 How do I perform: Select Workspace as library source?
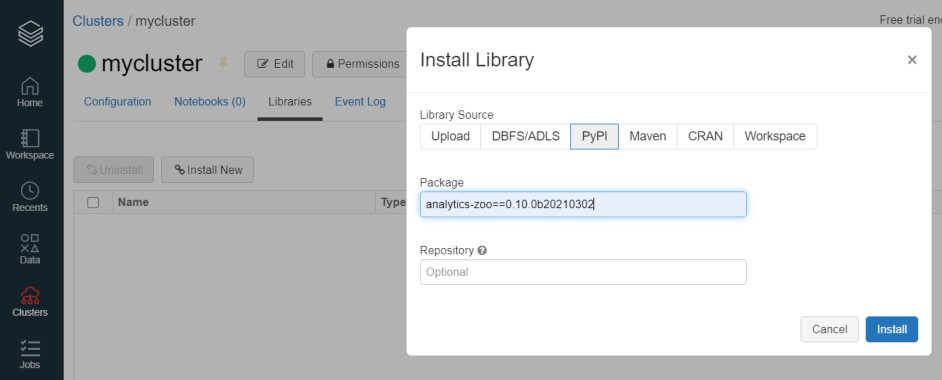tap(775, 136)
